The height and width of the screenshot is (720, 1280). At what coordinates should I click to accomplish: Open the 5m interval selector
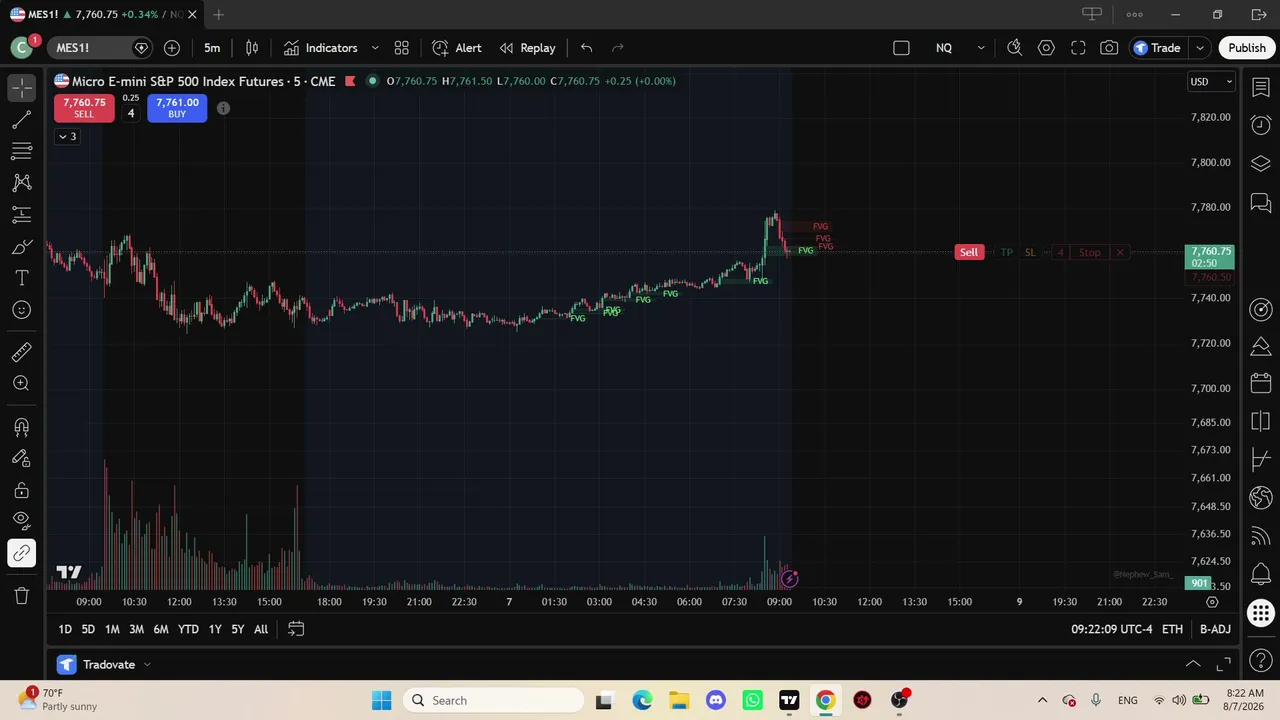point(212,48)
